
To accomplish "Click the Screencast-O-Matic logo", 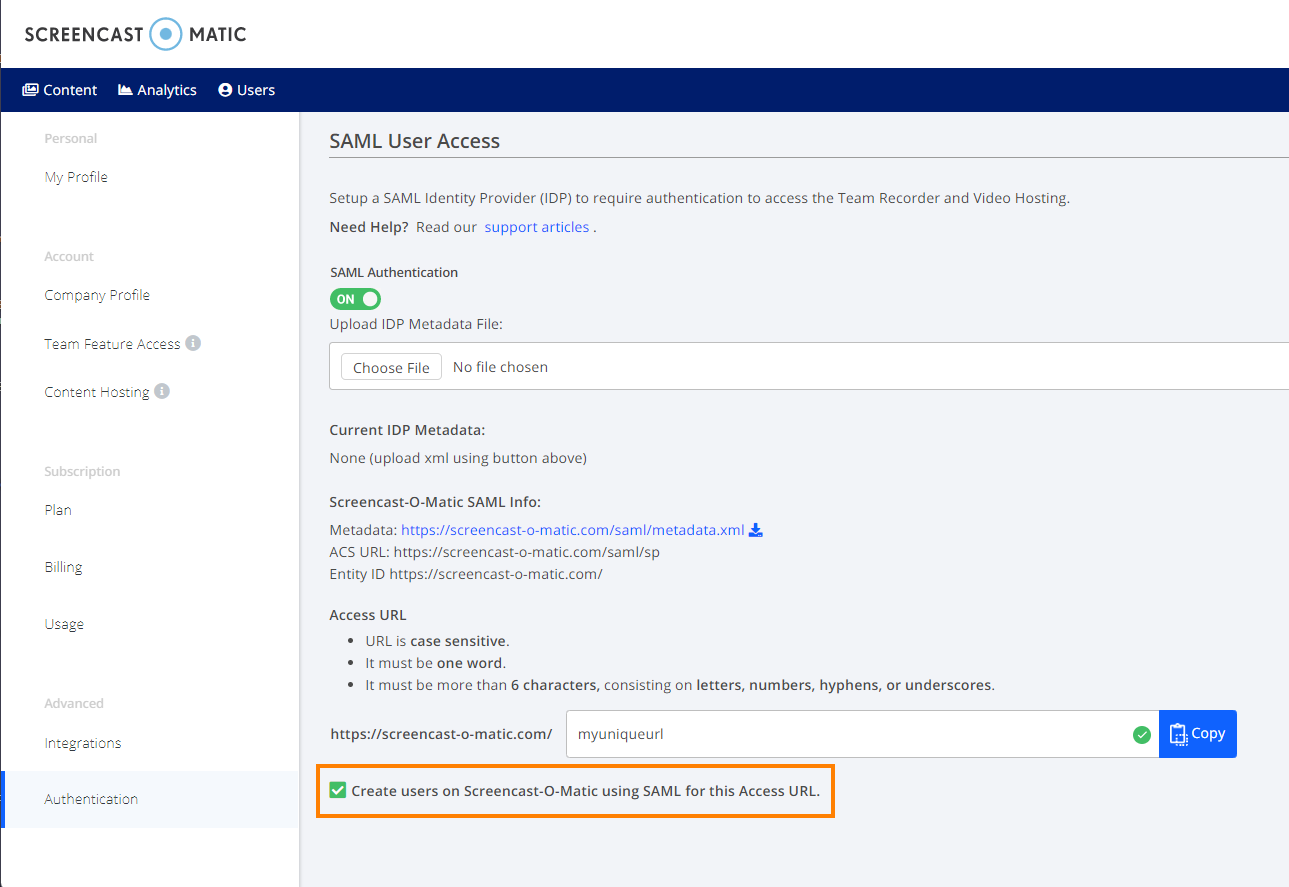I will [x=135, y=34].
